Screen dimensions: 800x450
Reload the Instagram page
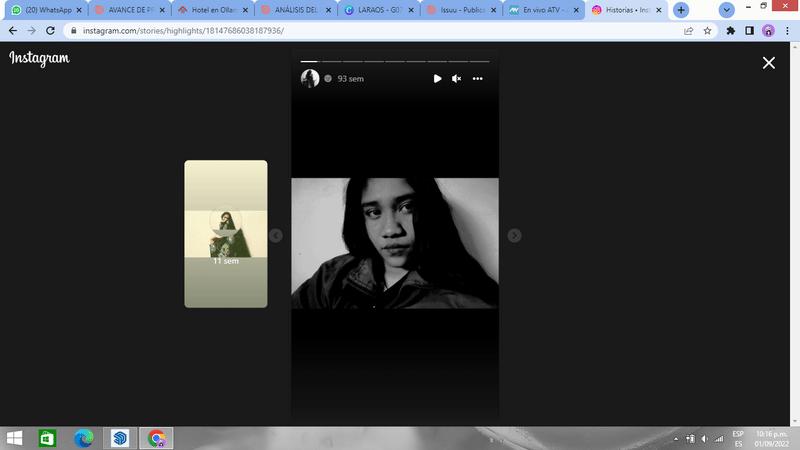point(50,31)
